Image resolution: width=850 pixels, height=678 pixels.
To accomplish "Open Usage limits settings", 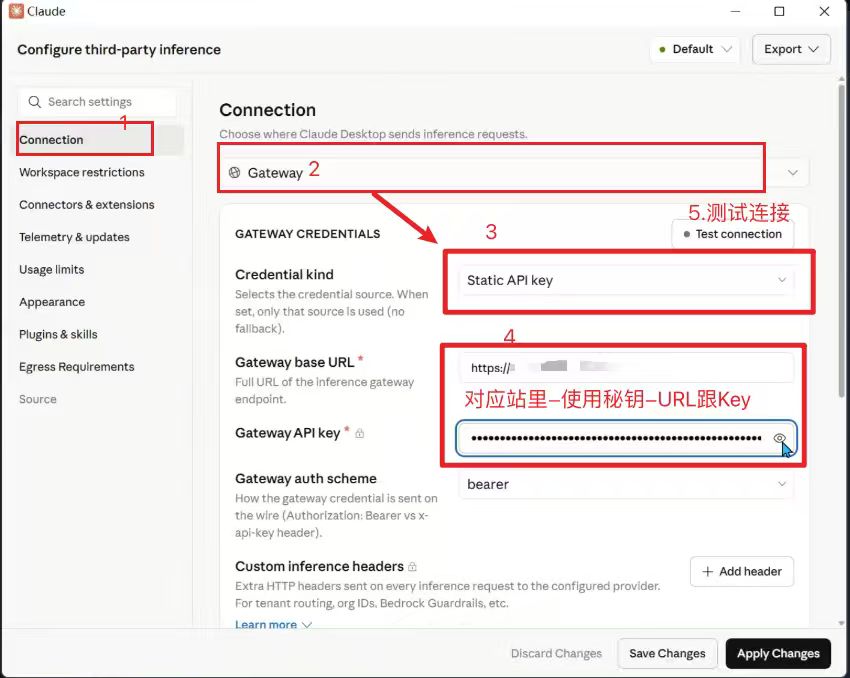I will 51,270.
